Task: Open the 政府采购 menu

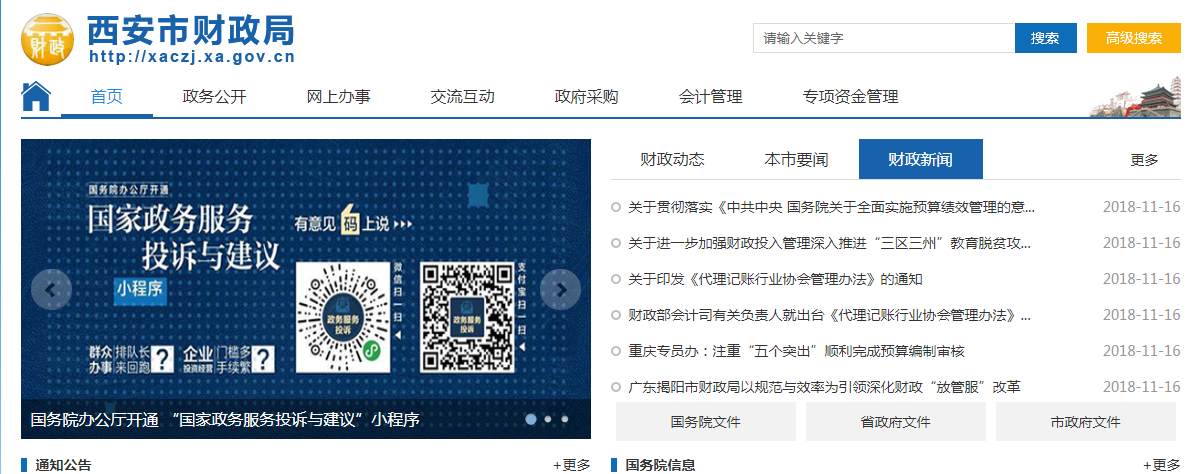Action: 587,97
